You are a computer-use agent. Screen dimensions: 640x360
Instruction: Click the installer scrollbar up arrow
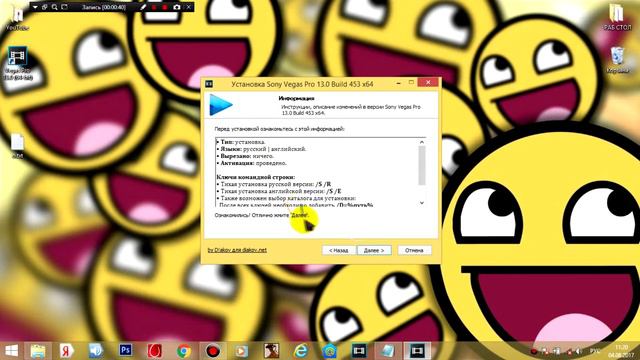tap(422, 142)
